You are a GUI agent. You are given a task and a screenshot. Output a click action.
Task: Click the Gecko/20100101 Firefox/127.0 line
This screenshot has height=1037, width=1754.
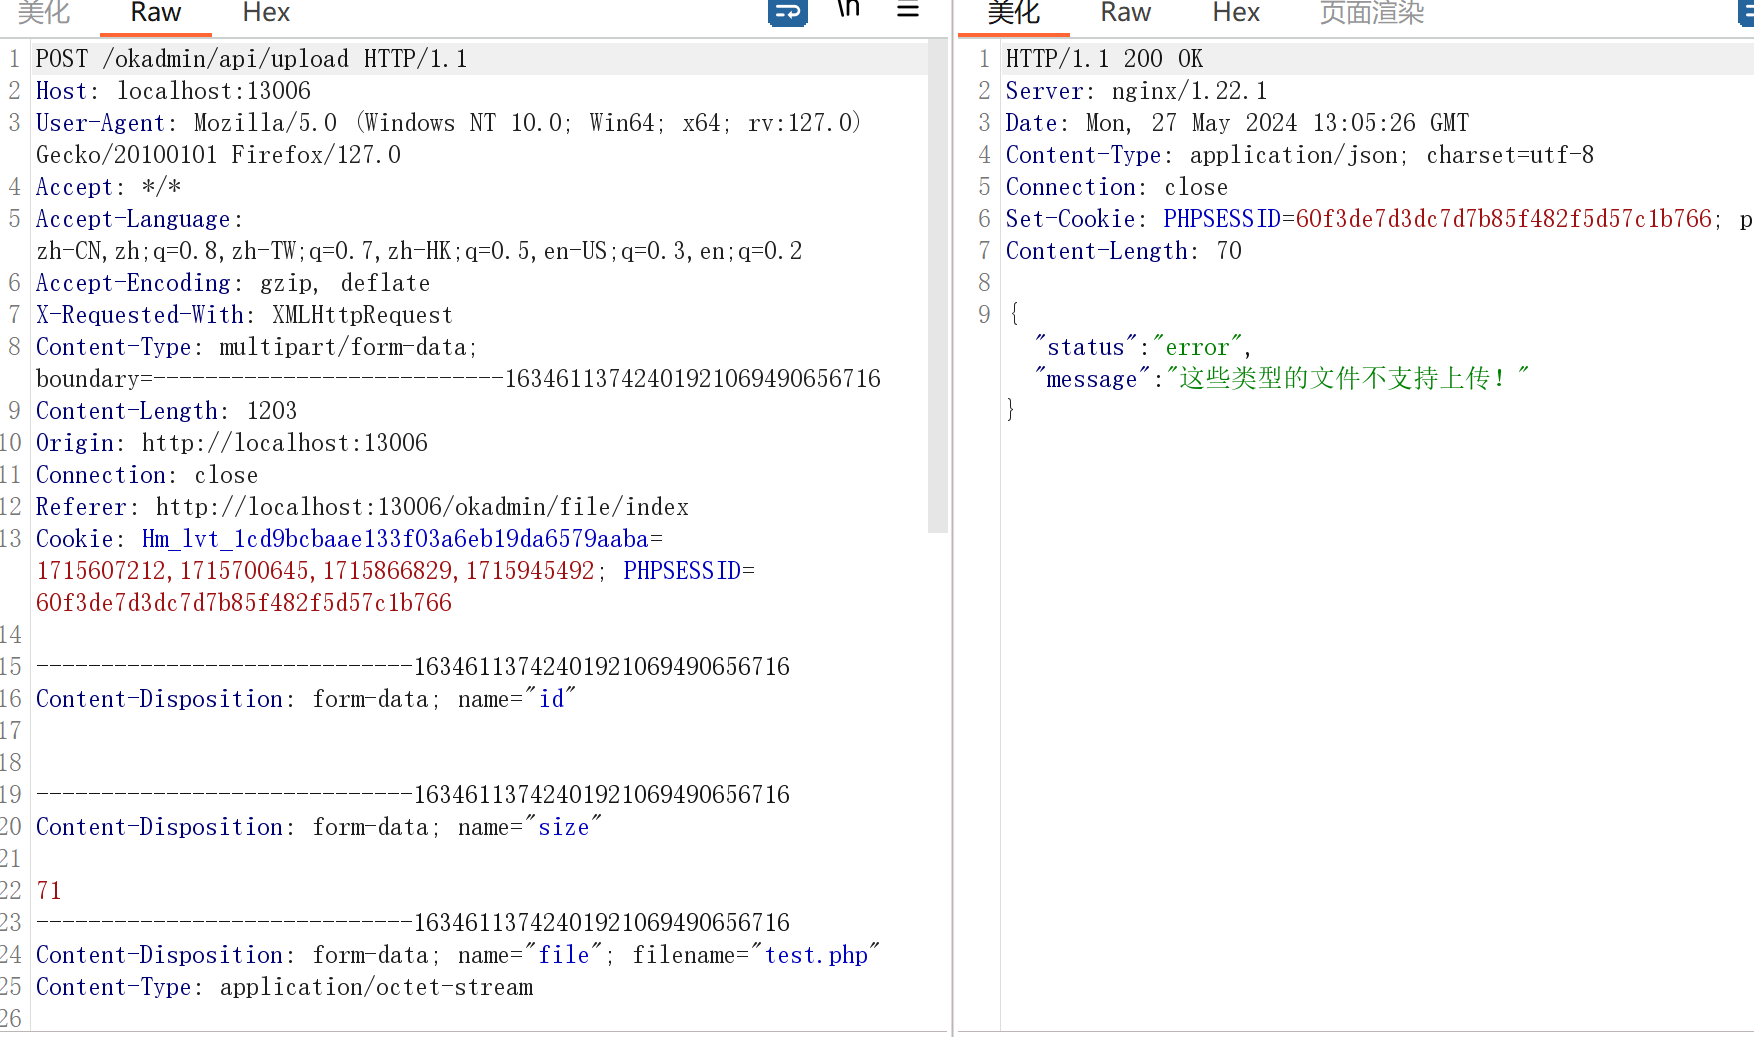[218, 155]
